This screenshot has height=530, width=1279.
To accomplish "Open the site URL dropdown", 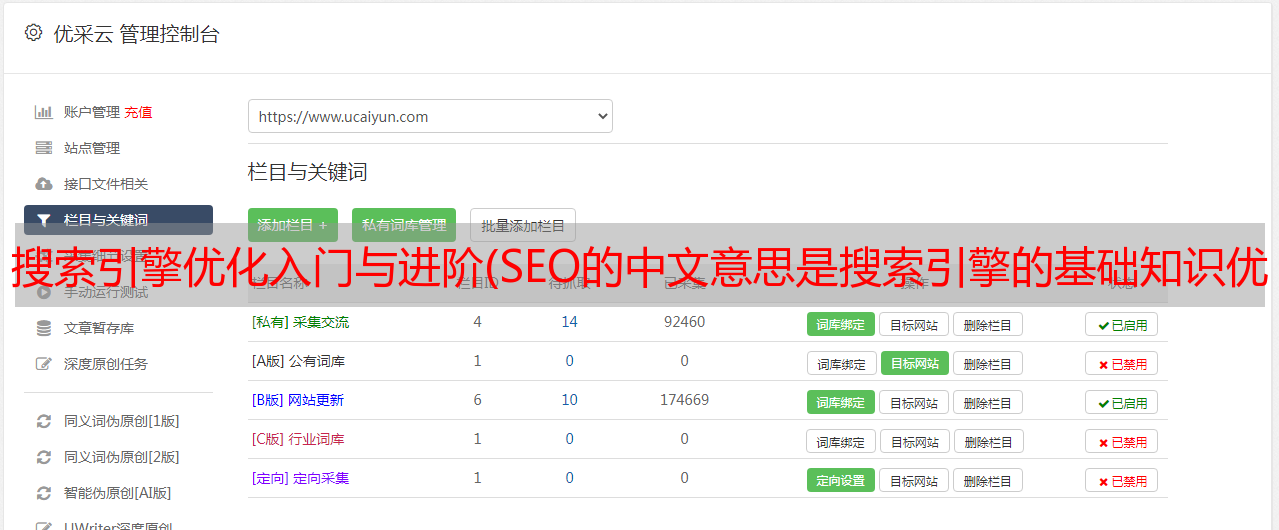I will pyautogui.click(x=430, y=116).
